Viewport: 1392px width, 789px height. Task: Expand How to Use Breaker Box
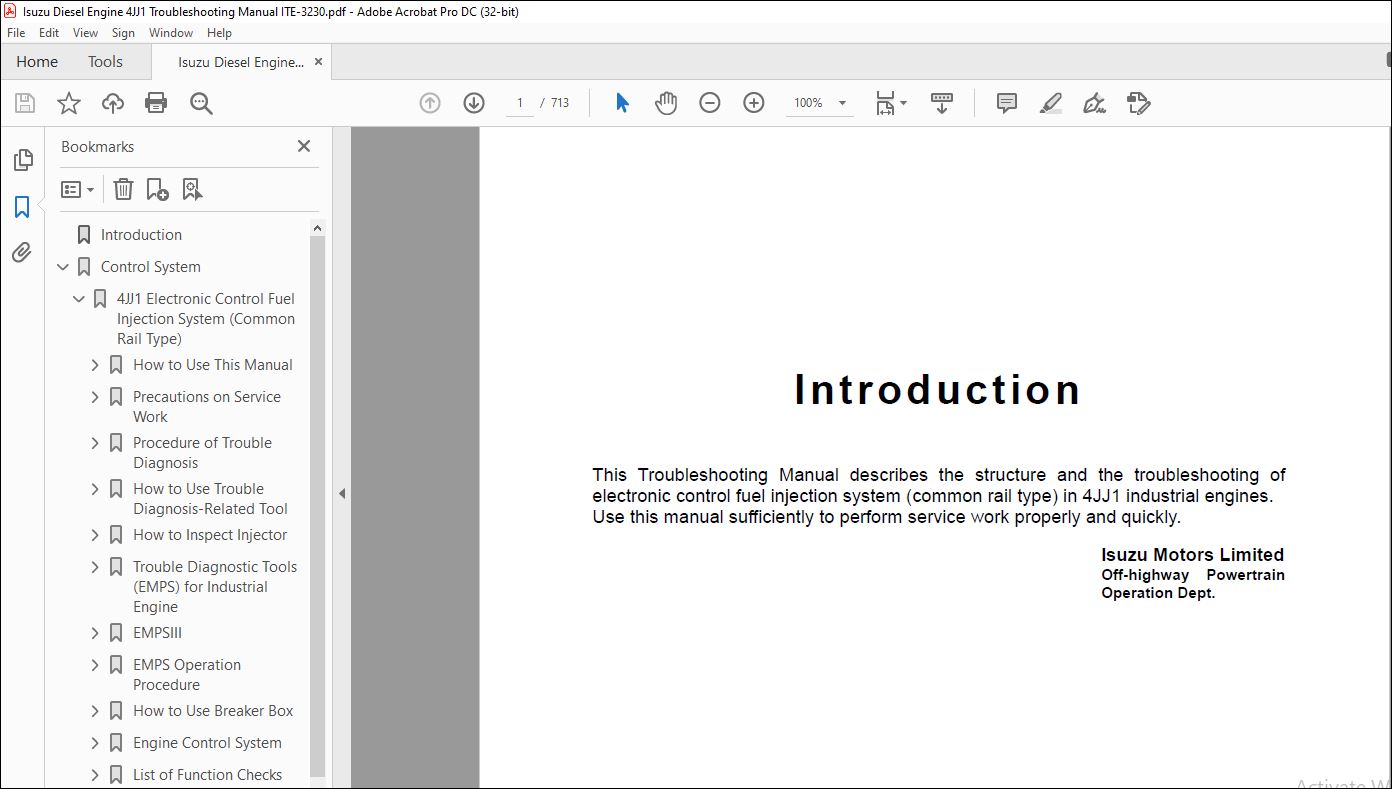click(95, 711)
